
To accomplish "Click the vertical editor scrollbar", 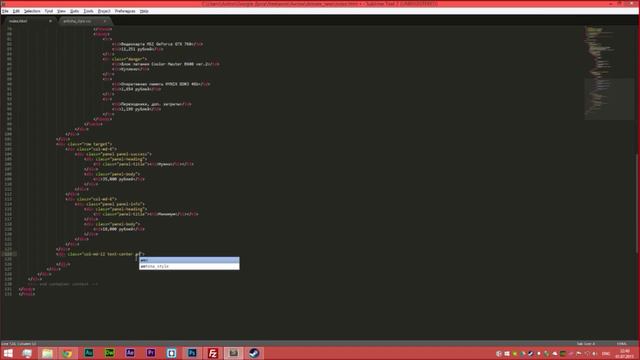I will coord(637,204).
